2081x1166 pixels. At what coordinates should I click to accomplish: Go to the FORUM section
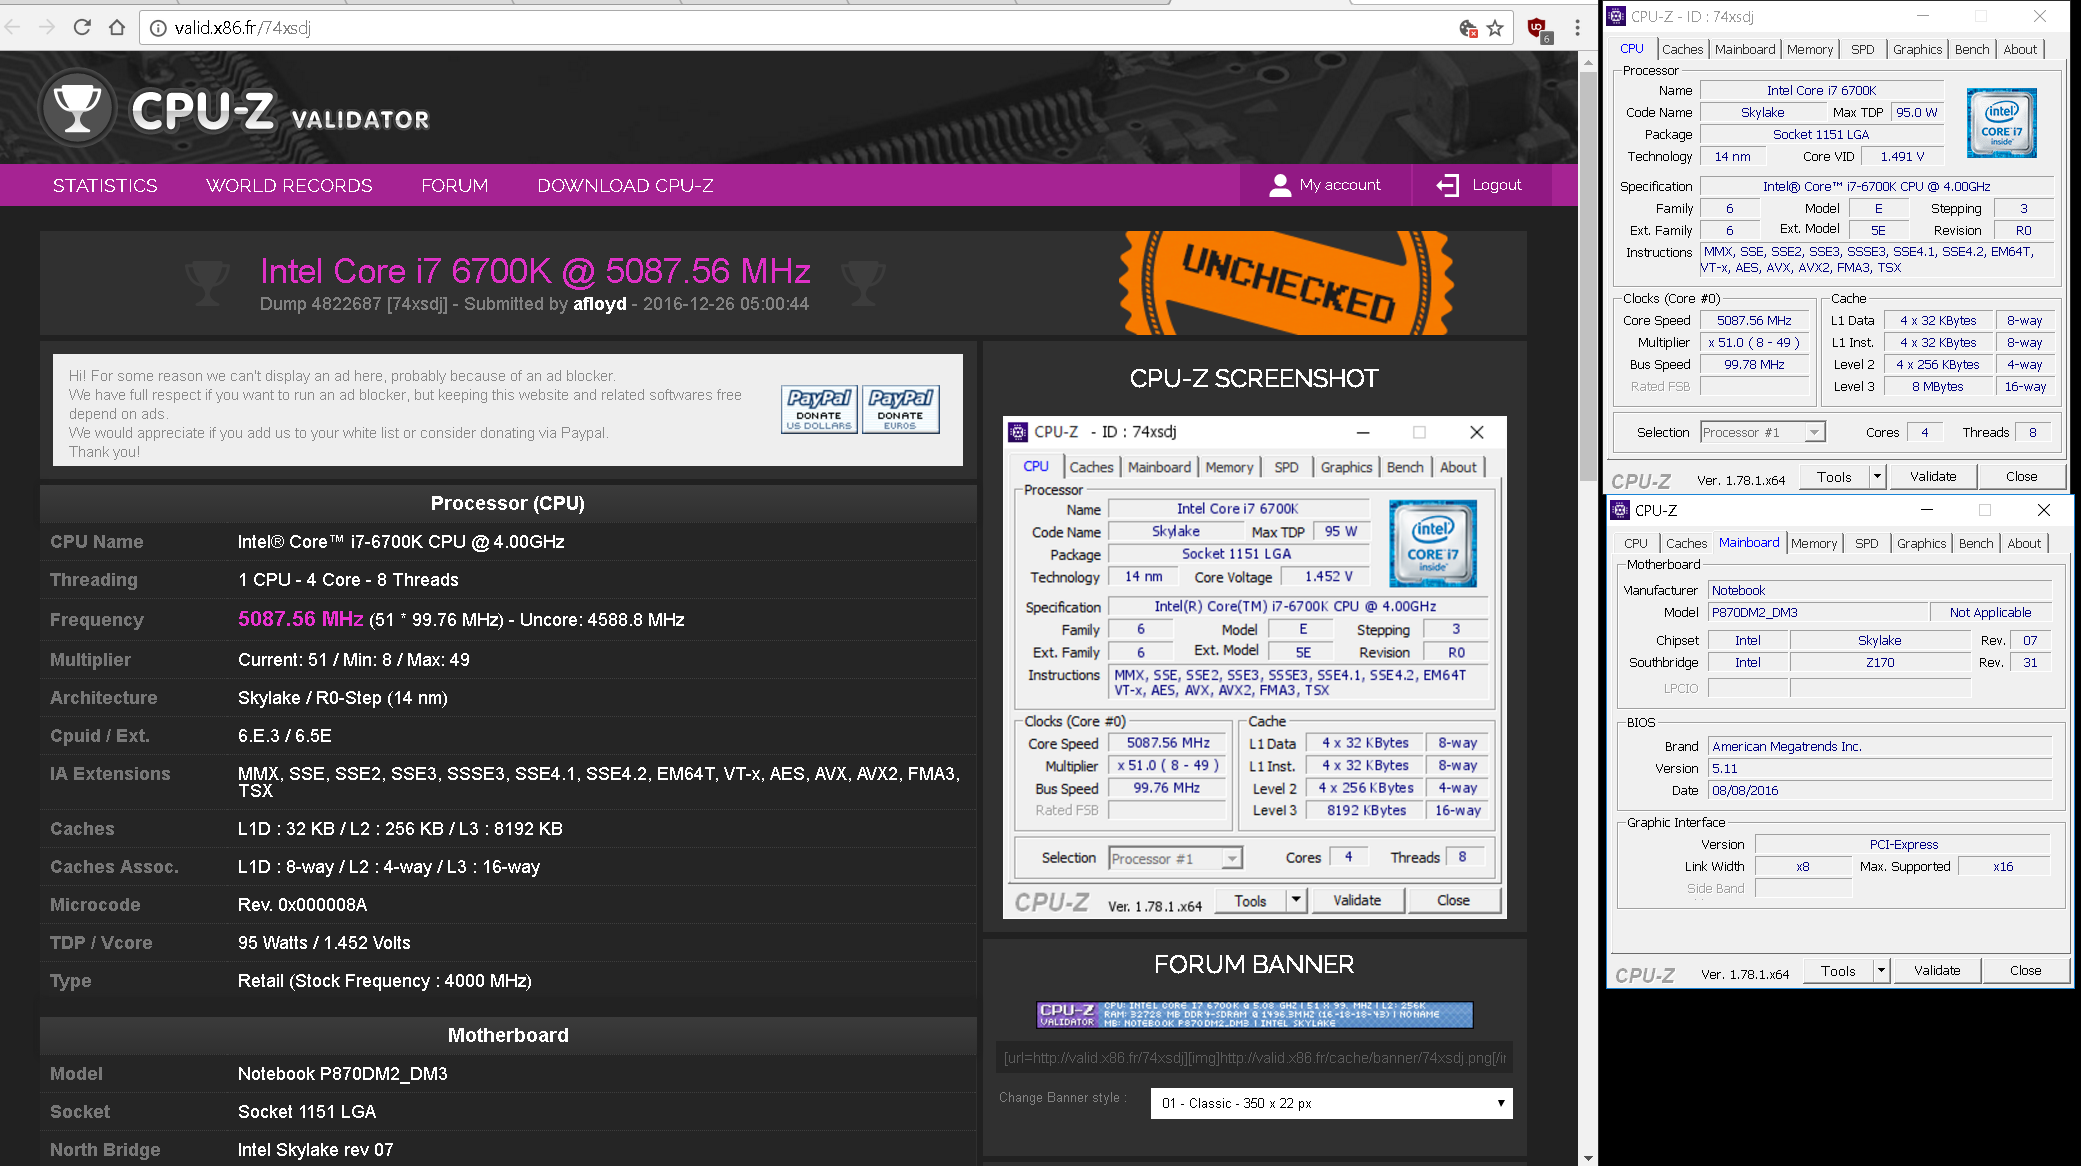pos(455,185)
